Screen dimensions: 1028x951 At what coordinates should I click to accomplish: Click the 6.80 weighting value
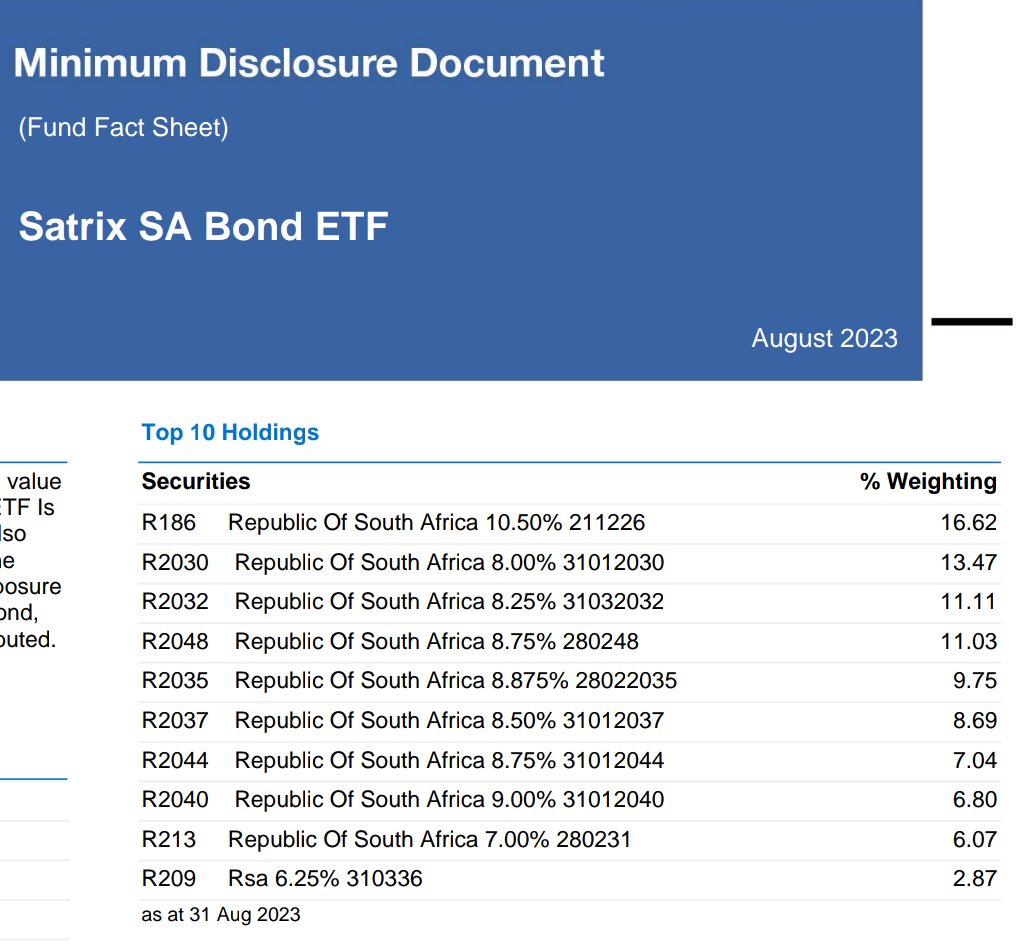[x=975, y=800]
